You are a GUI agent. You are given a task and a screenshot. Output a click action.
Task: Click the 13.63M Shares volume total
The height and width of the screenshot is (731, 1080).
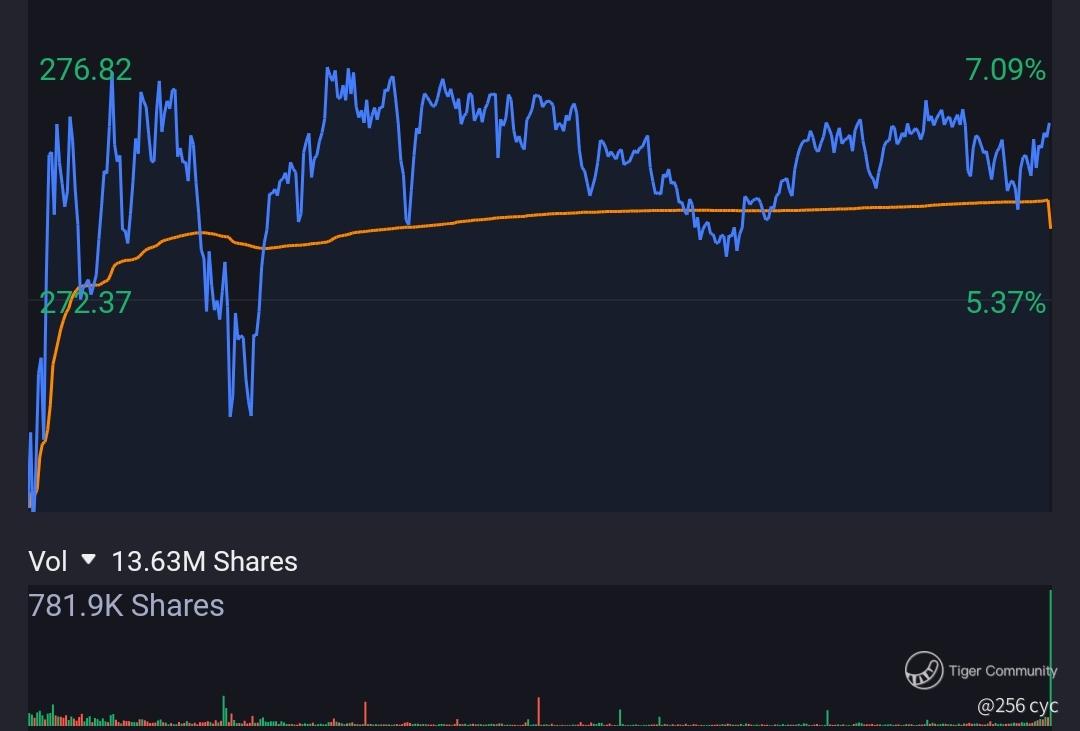click(205, 562)
